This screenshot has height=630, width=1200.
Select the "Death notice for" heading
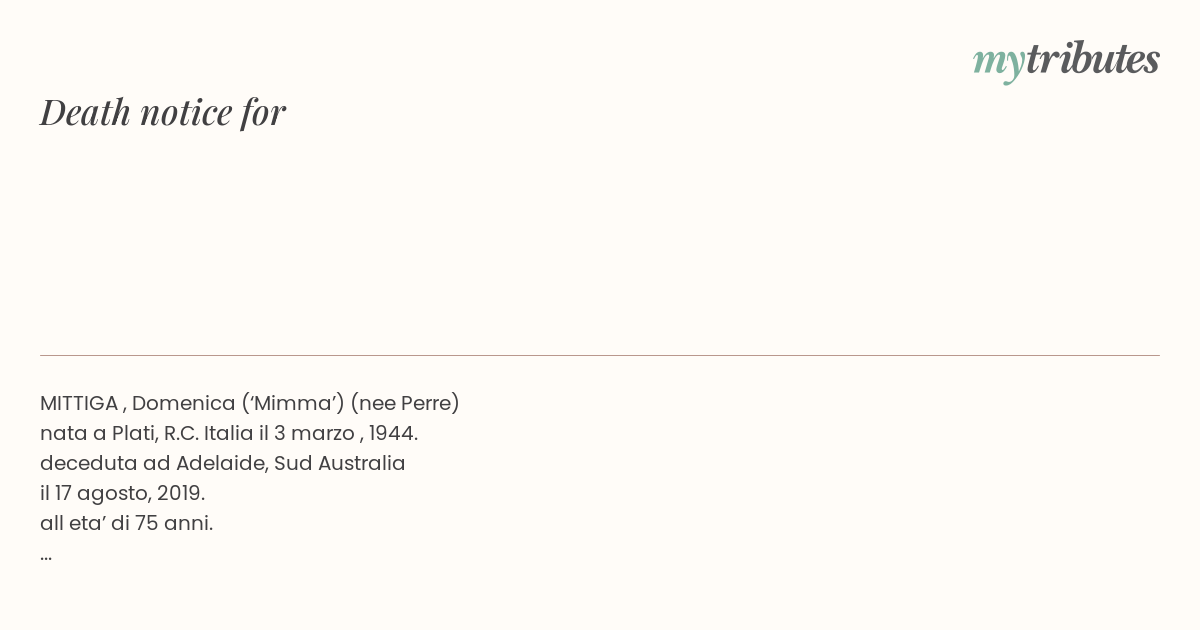pos(163,112)
